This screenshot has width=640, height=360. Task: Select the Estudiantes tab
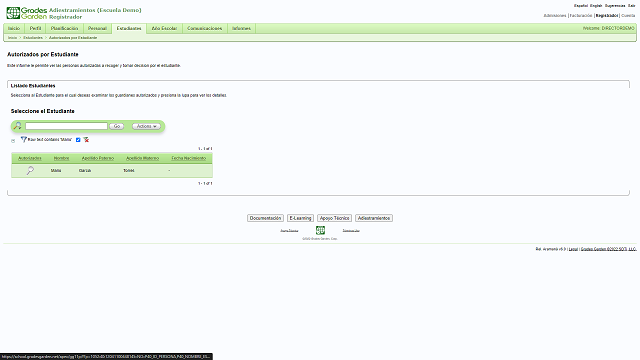pyautogui.click(x=129, y=29)
